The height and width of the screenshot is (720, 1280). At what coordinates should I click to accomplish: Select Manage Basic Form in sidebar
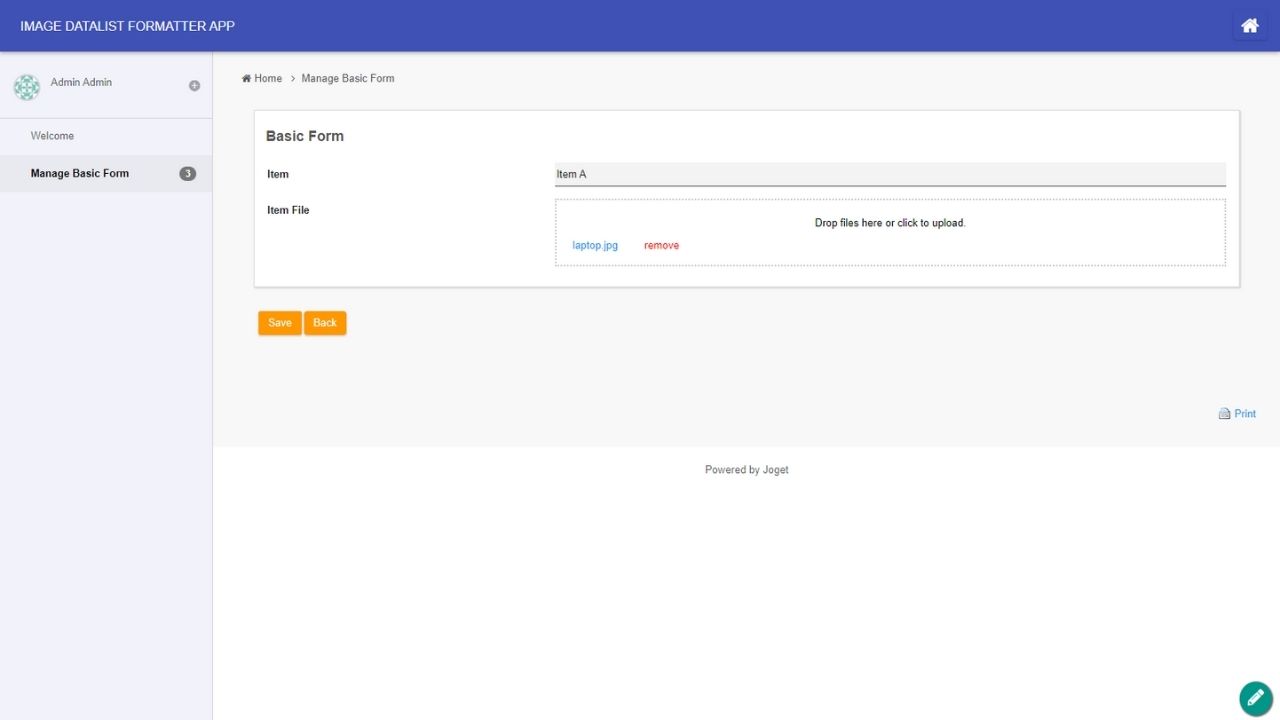80,174
